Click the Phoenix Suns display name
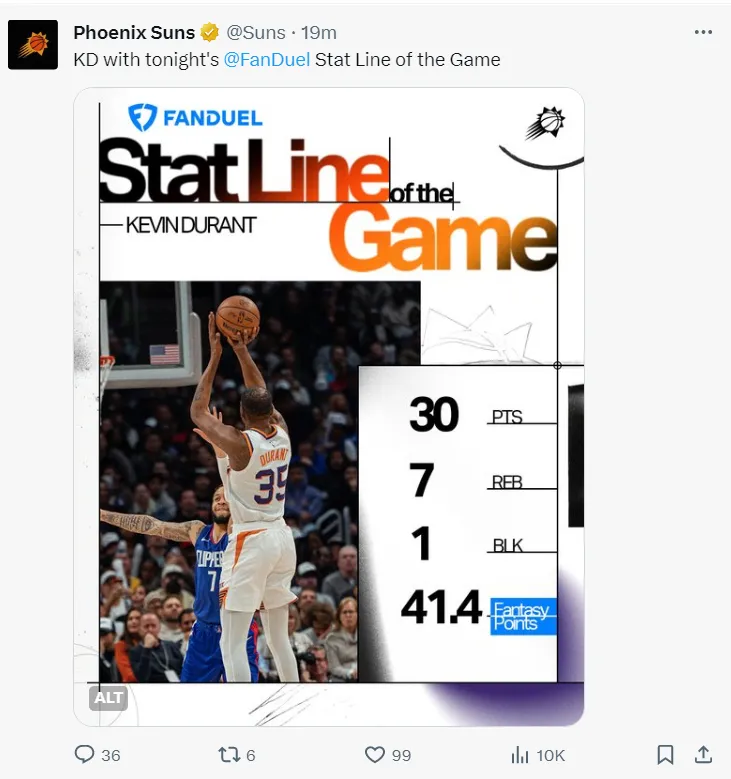The height and width of the screenshot is (779, 731). pyautogui.click(x=134, y=33)
